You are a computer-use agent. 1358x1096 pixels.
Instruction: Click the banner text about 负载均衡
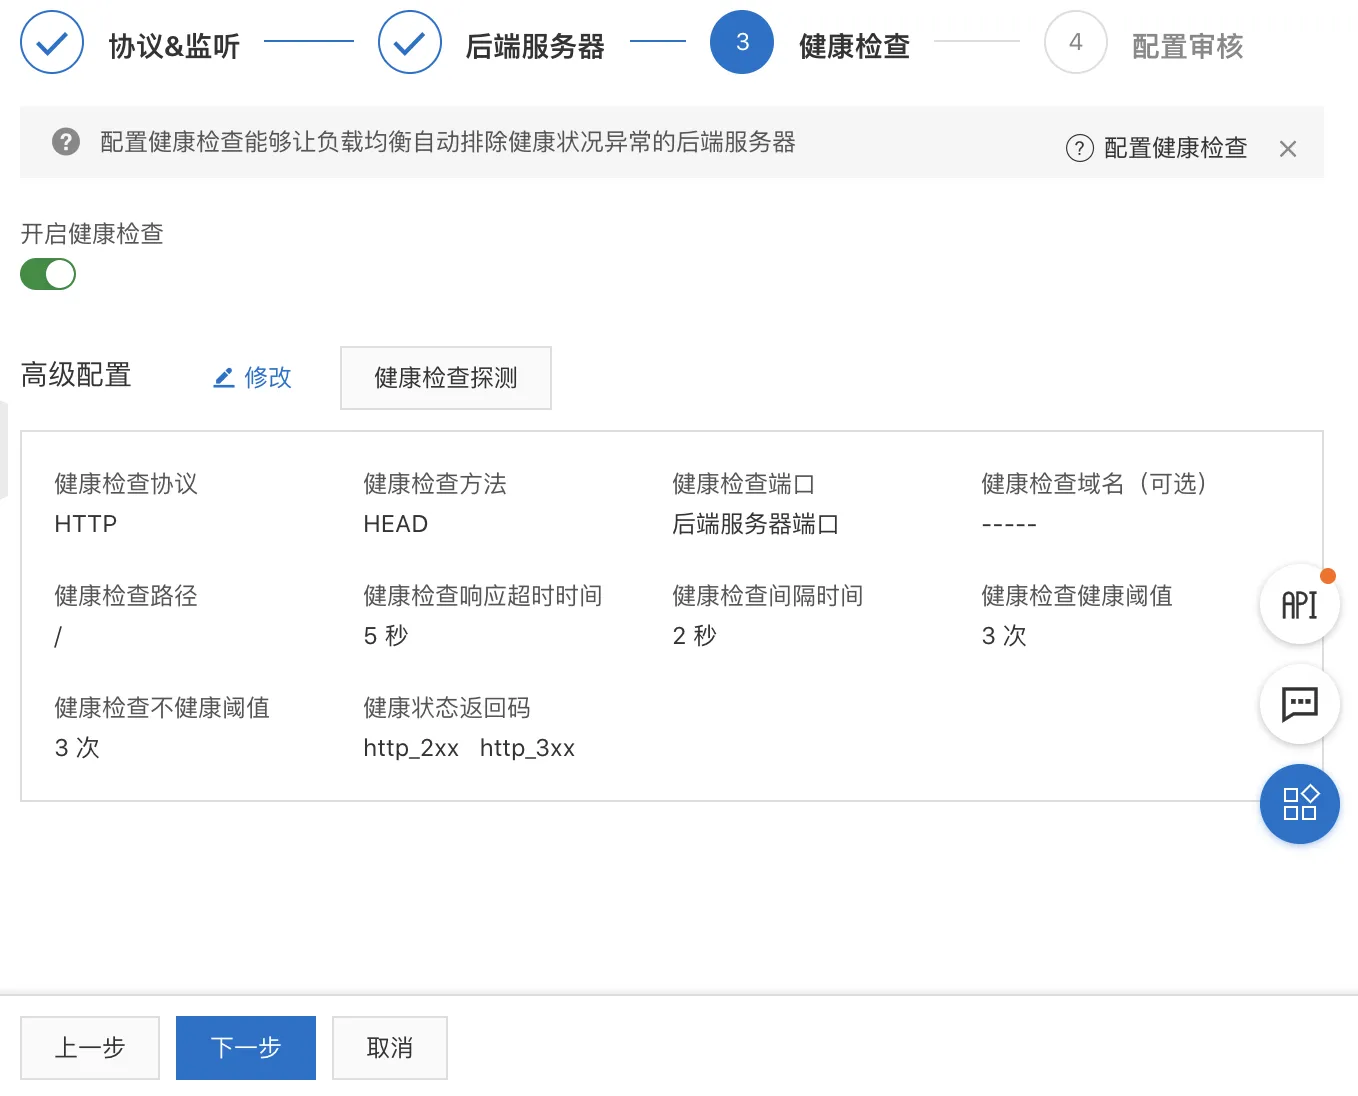(448, 142)
